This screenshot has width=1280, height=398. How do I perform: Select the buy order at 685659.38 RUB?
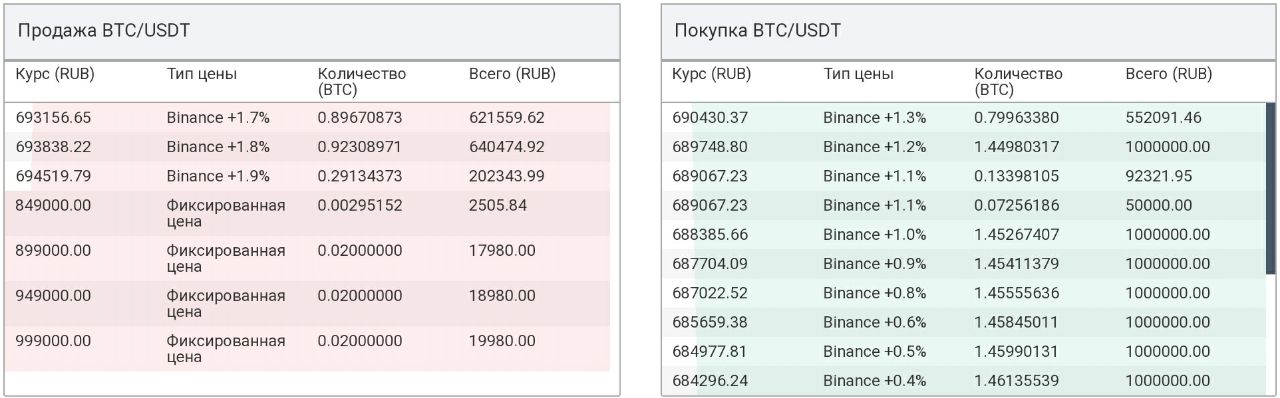(x=963, y=322)
